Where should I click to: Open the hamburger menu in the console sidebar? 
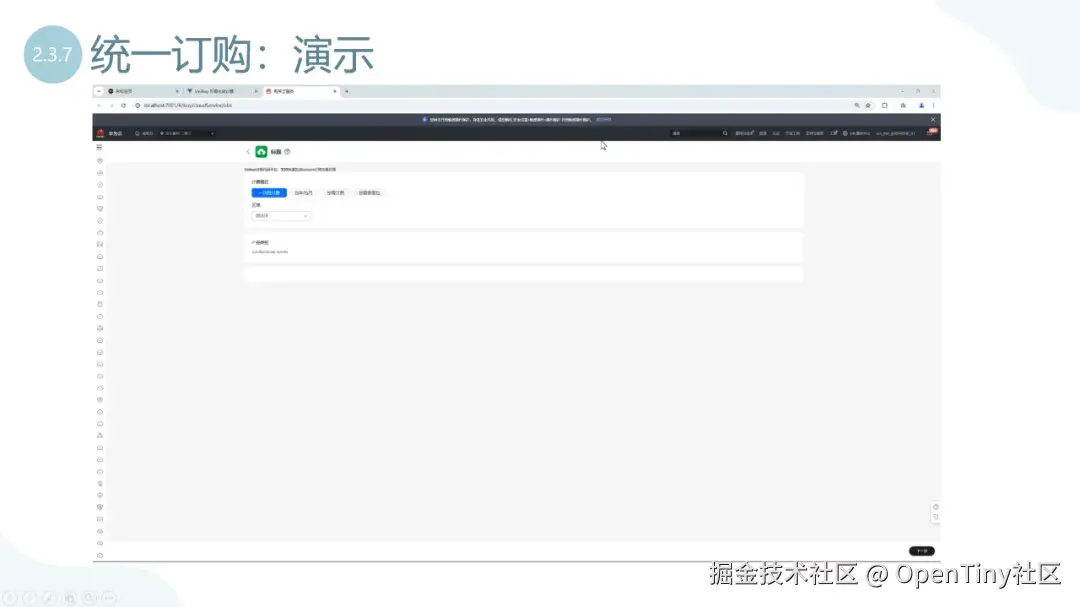click(x=99, y=147)
